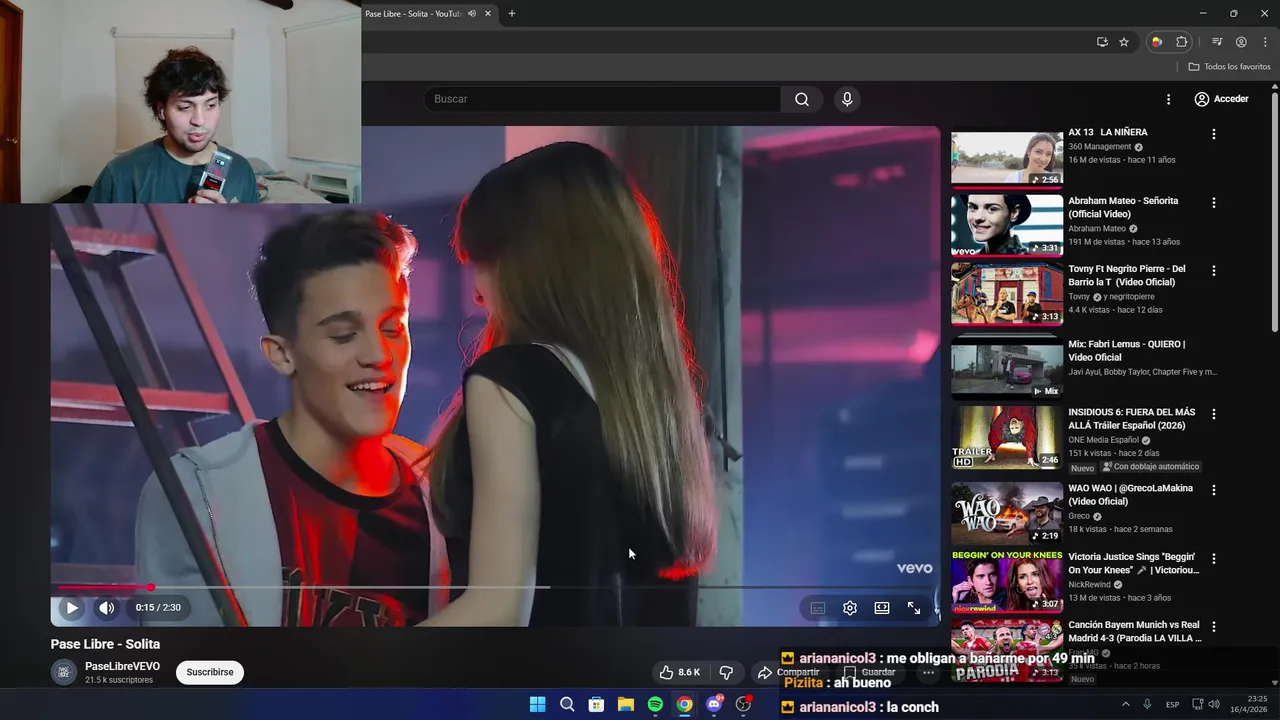1280x720 pixels.
Task: Dislike the video with thumbs down
Action: click(x=726, y=672)
